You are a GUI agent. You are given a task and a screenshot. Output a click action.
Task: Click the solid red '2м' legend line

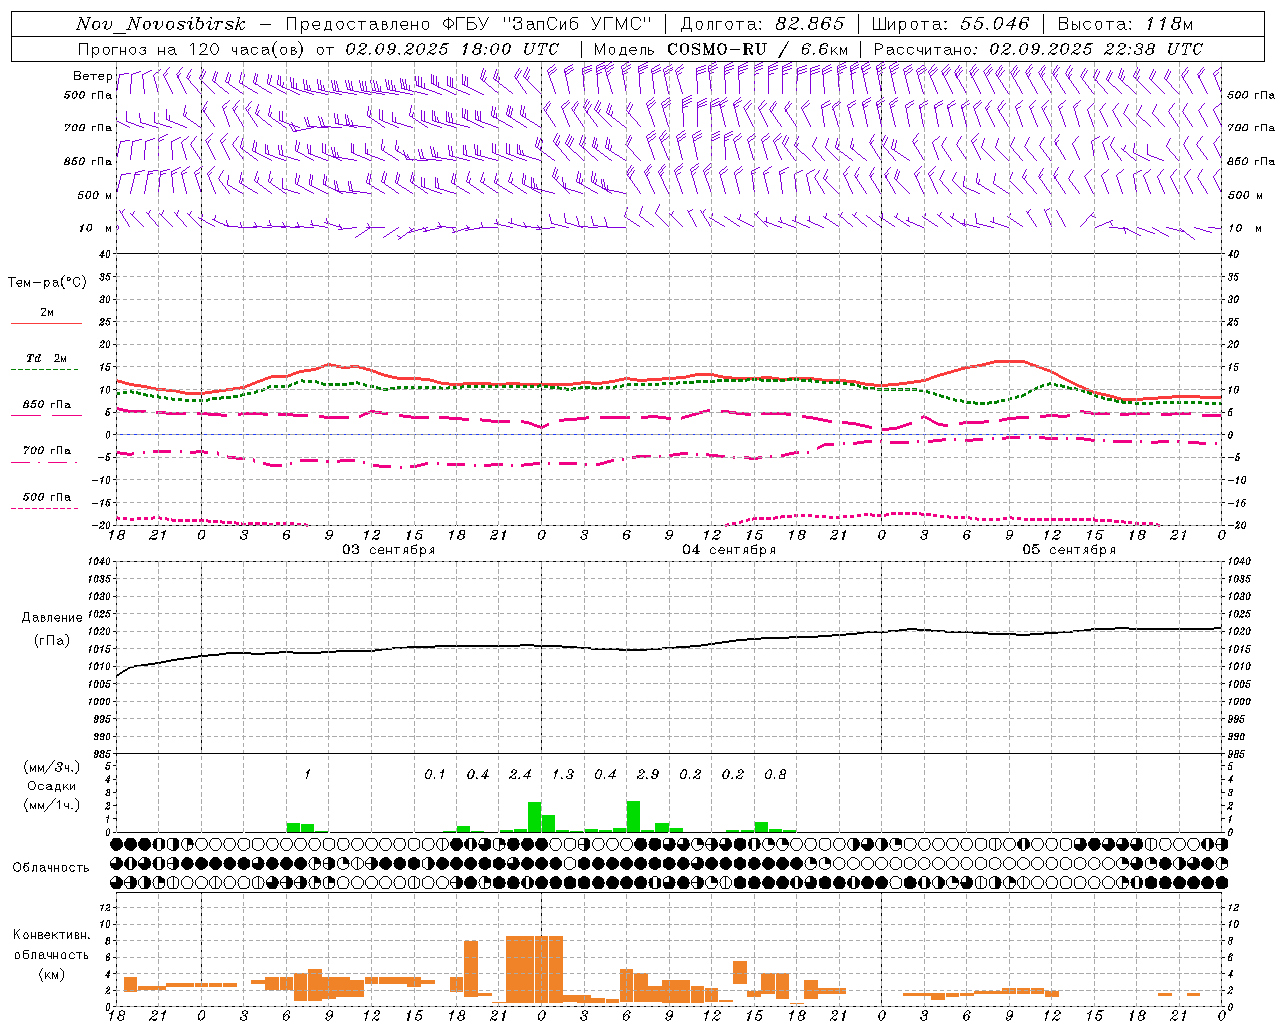46,323
